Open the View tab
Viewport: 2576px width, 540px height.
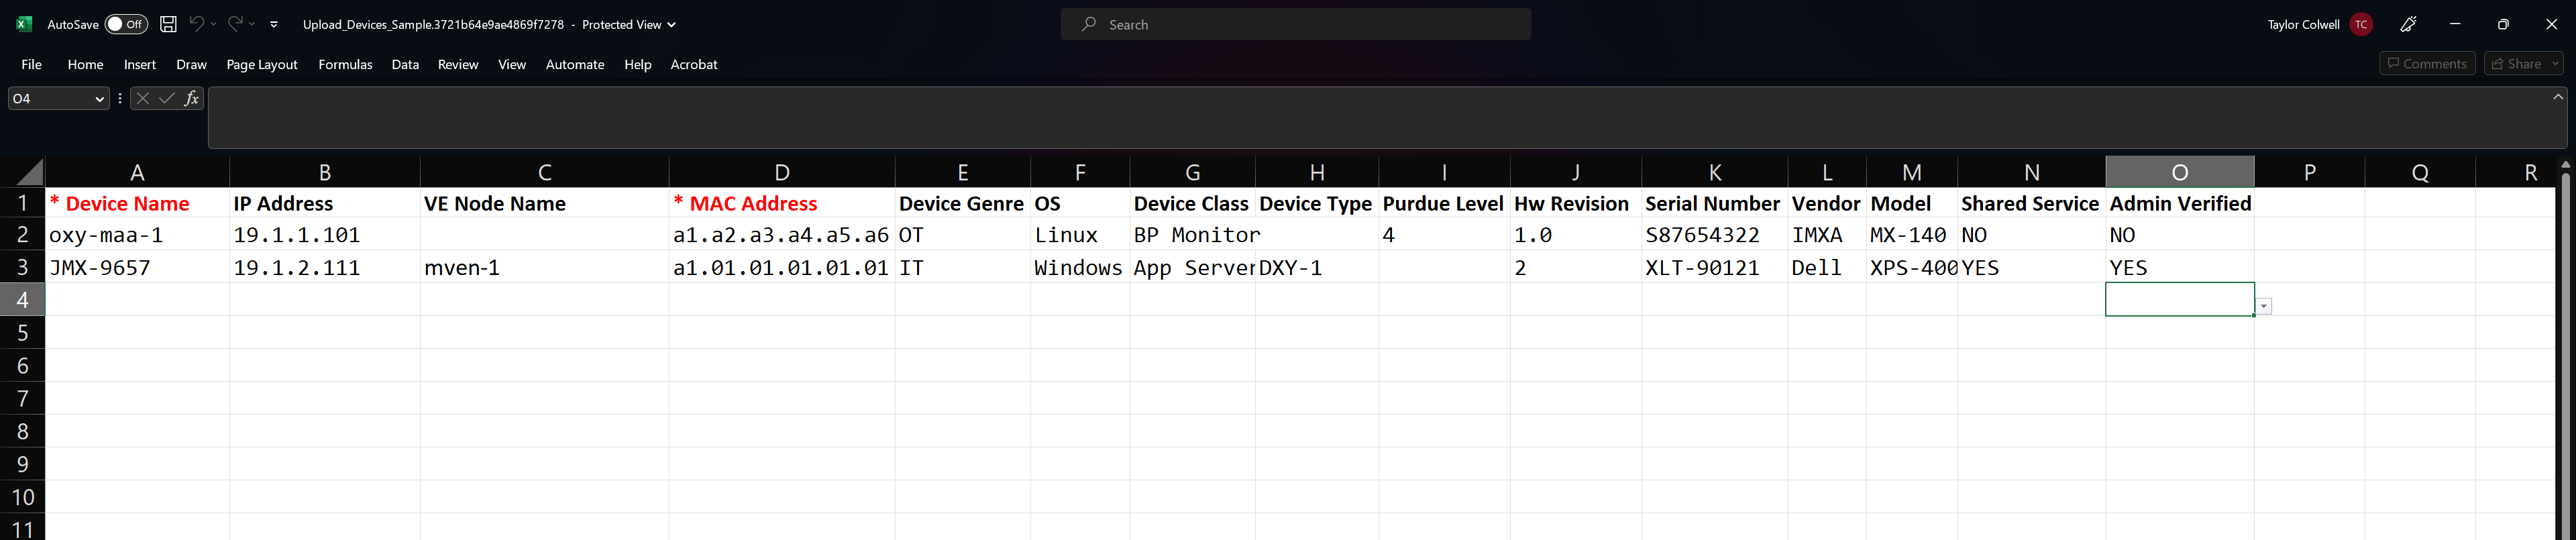pos(512,64)
